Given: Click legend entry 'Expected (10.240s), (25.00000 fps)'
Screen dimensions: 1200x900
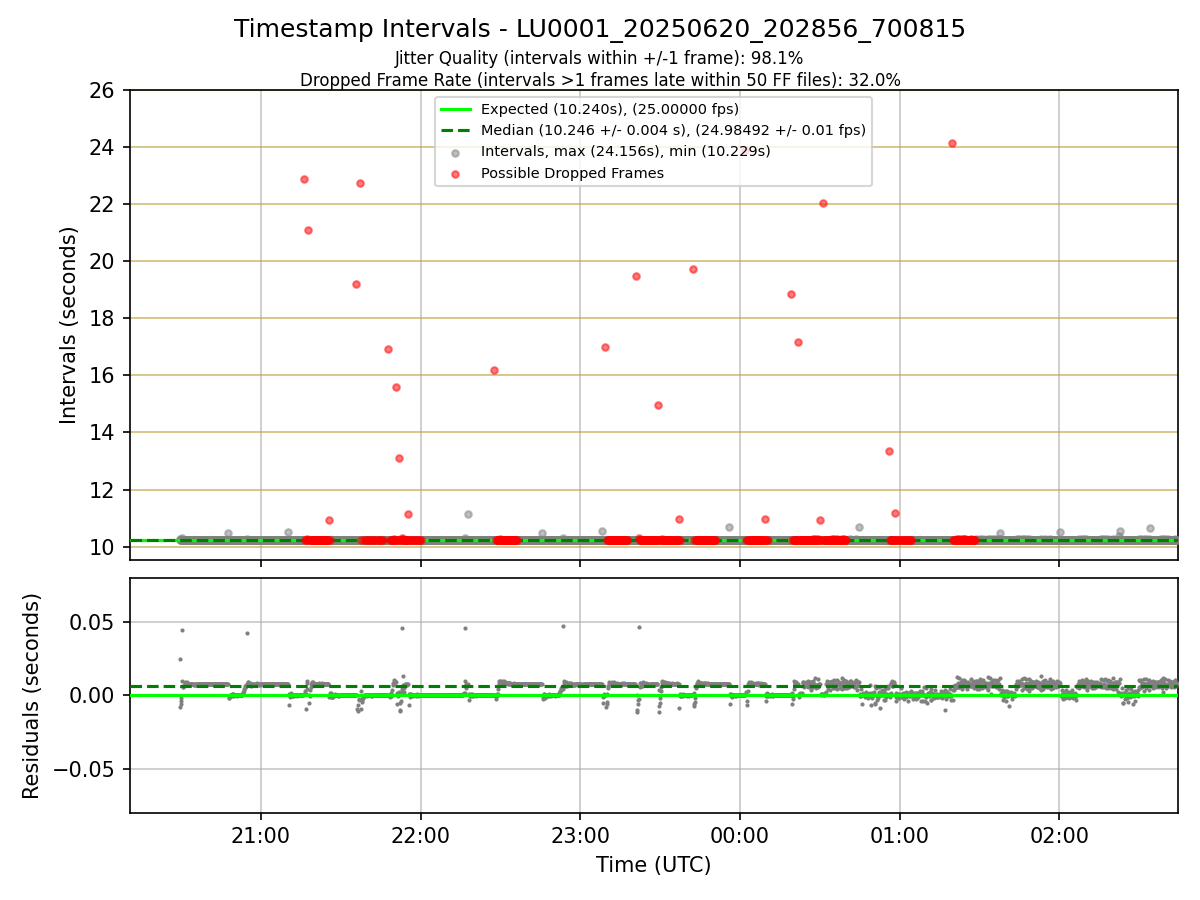Looking at the screenshot, I should click(609, 109).
